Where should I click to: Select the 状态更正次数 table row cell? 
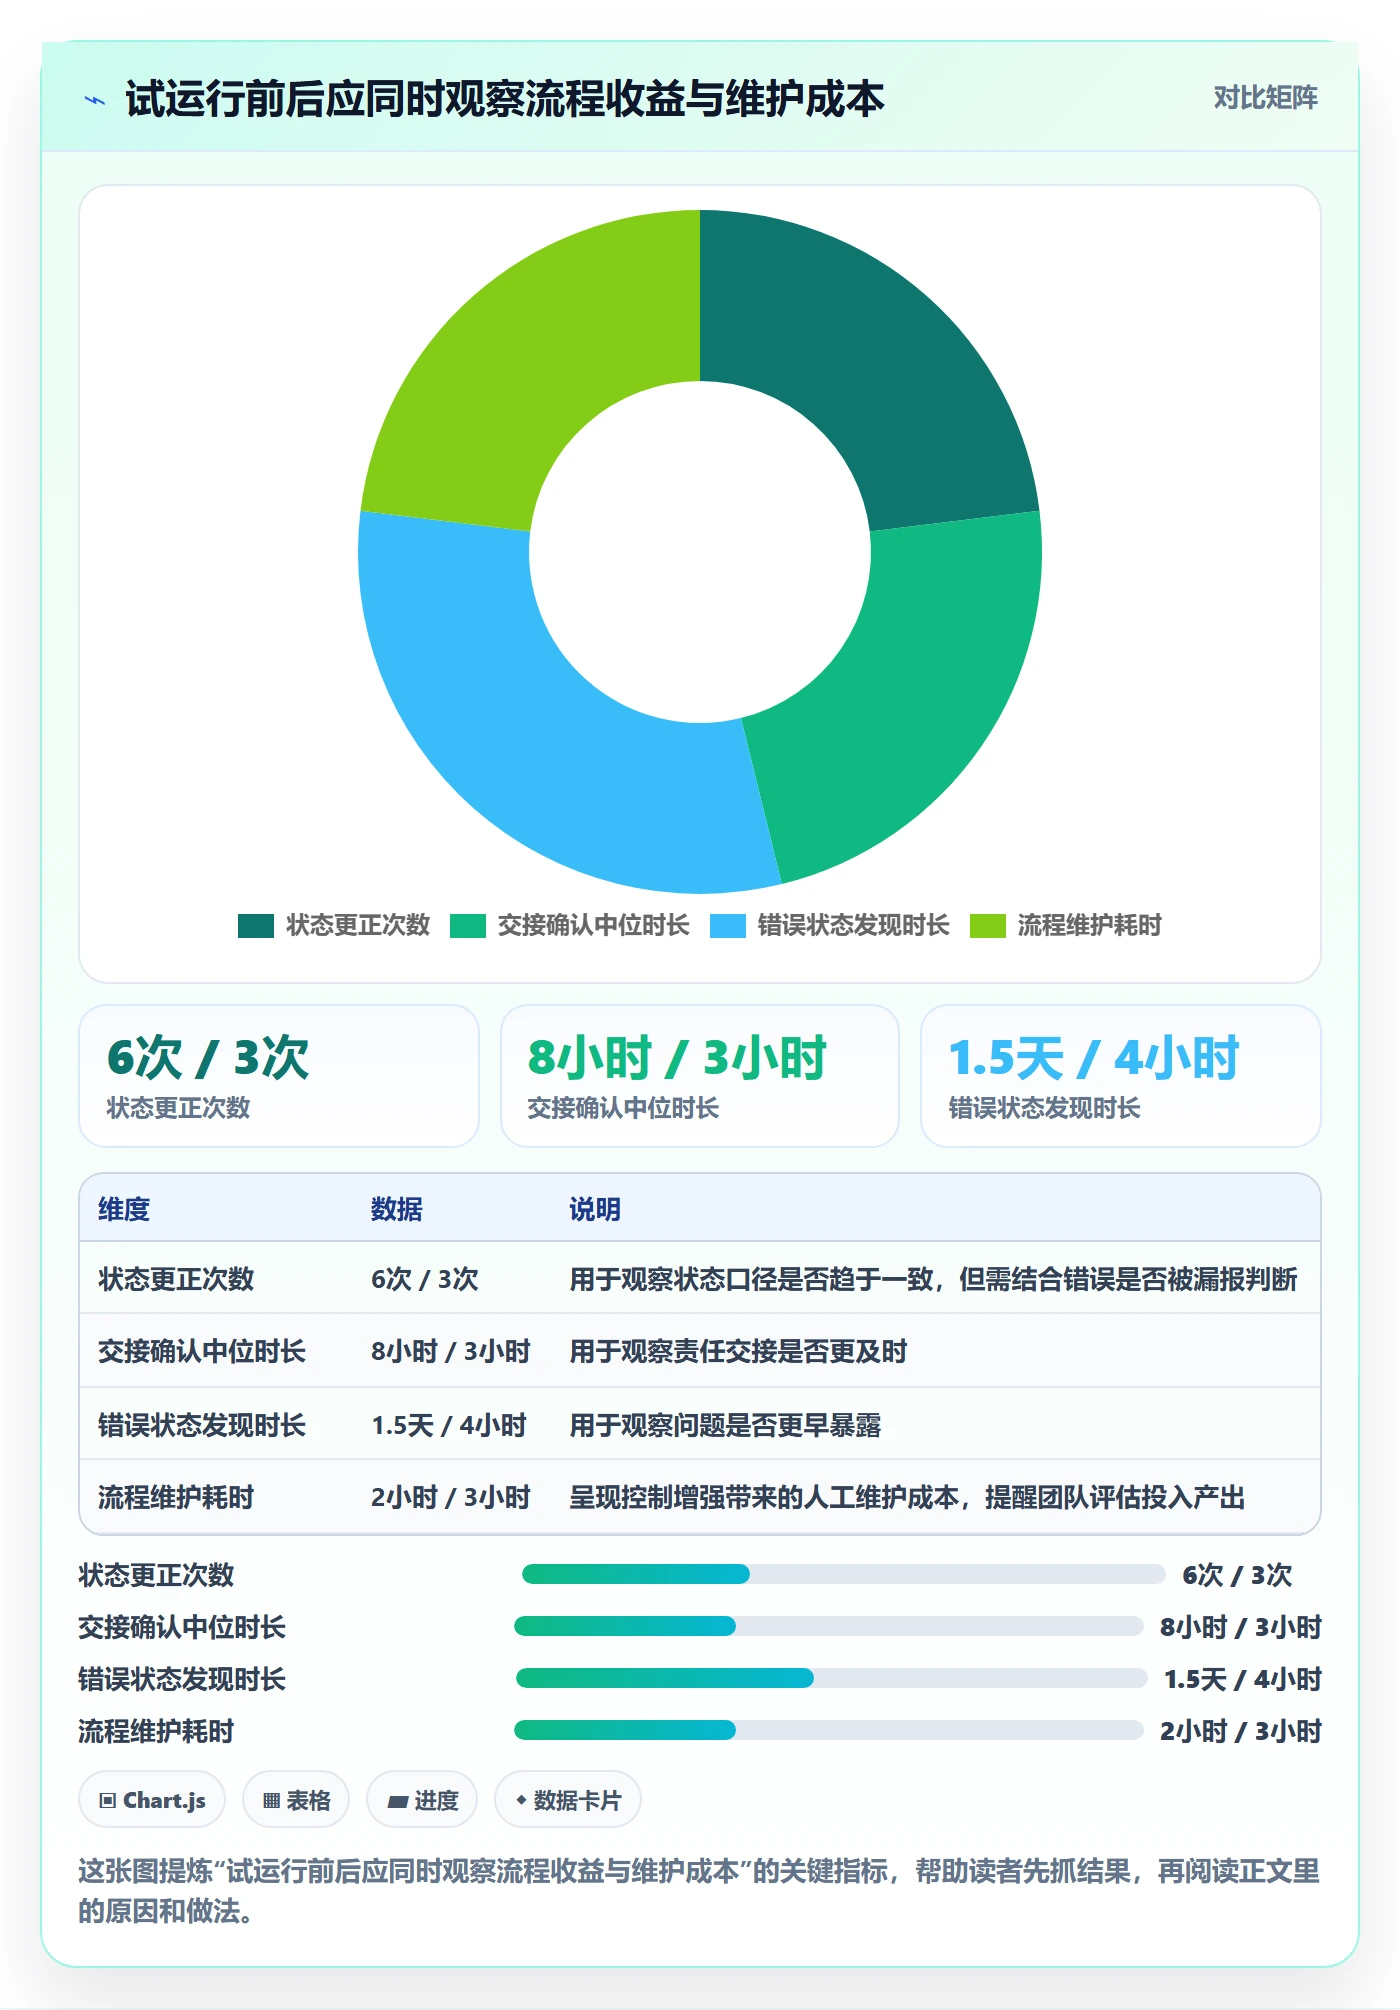tap(176, 1279)
